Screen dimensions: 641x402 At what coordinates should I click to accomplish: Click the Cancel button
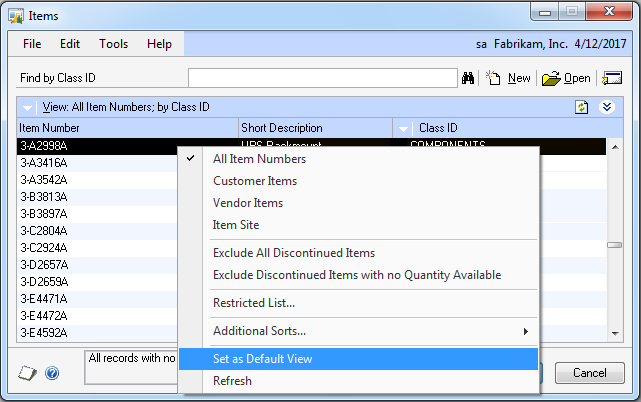coord(589,373)
